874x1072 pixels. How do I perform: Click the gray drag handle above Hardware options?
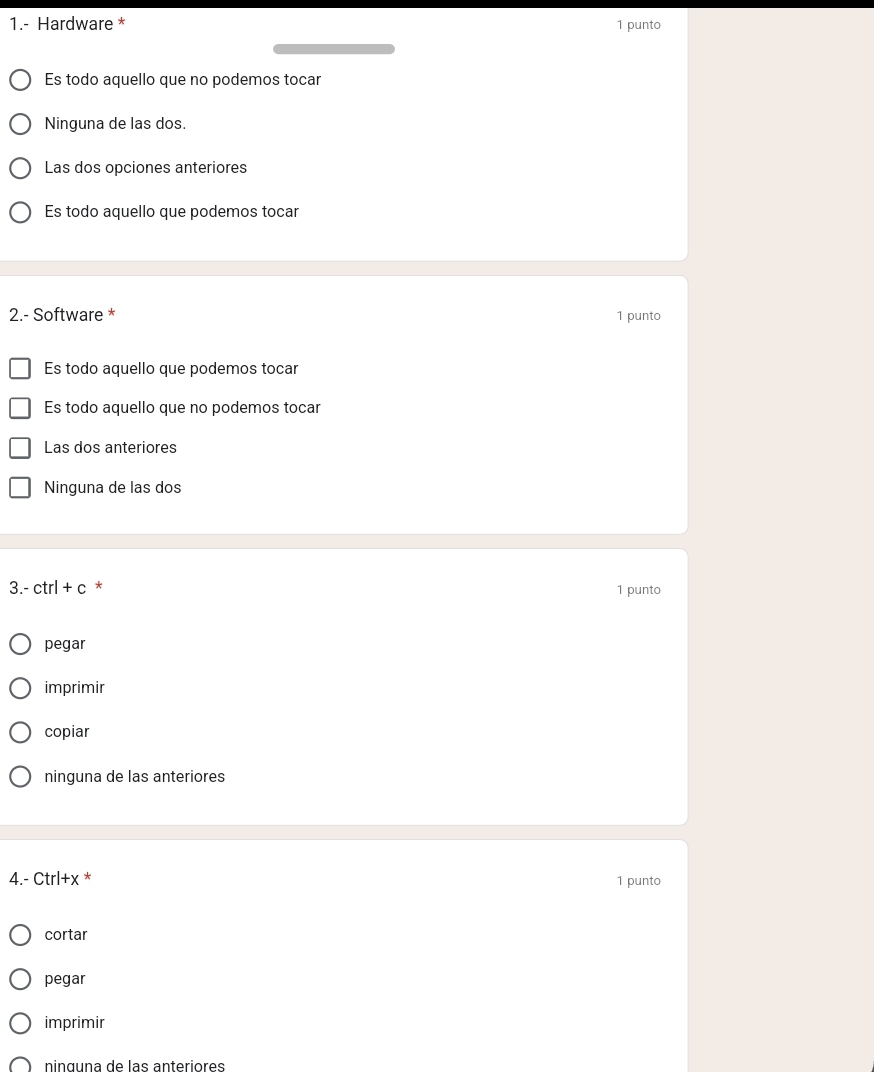pyautogui.click(x=334, y=49)
